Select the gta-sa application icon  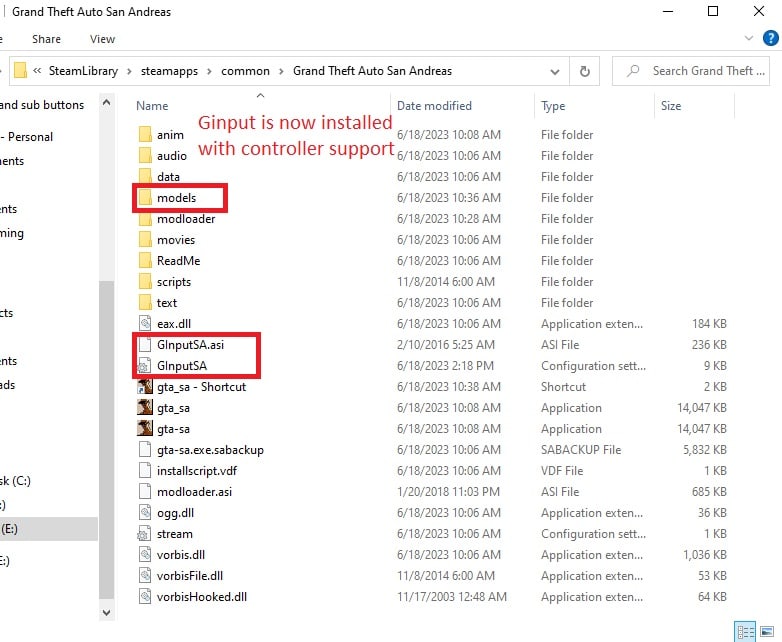pos(145,428)
